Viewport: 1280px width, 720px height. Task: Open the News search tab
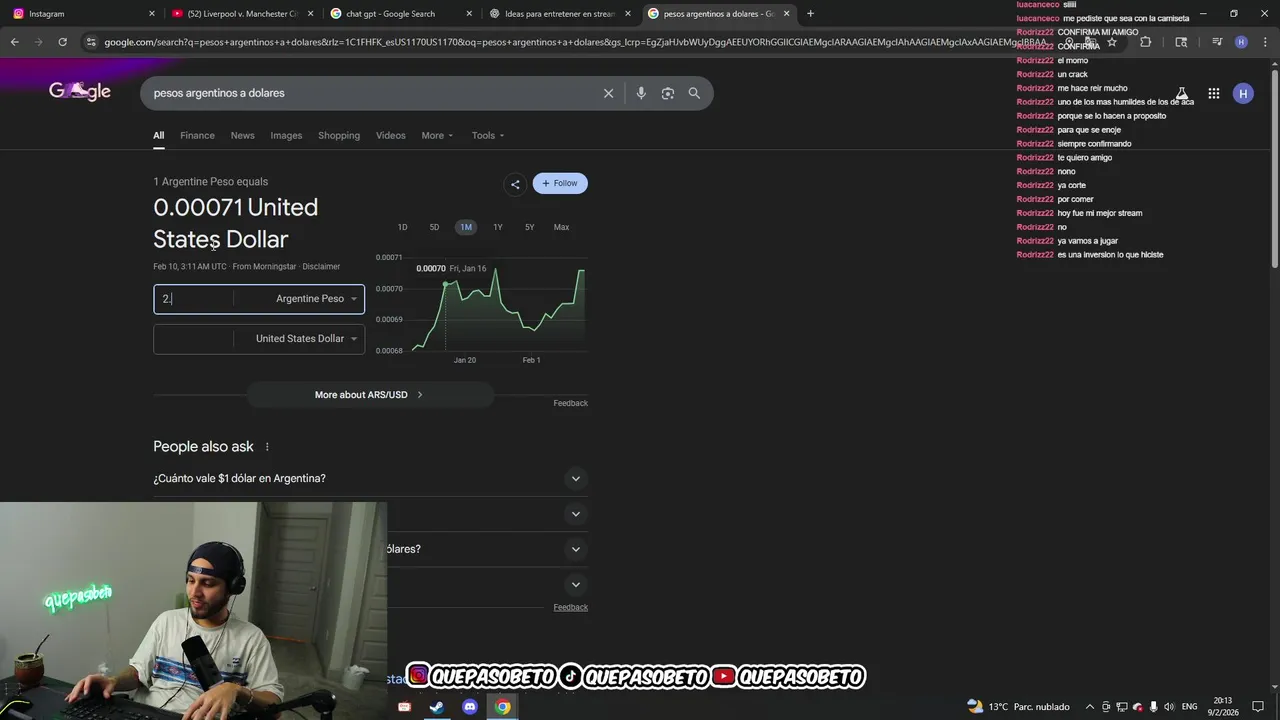[242, 135]
